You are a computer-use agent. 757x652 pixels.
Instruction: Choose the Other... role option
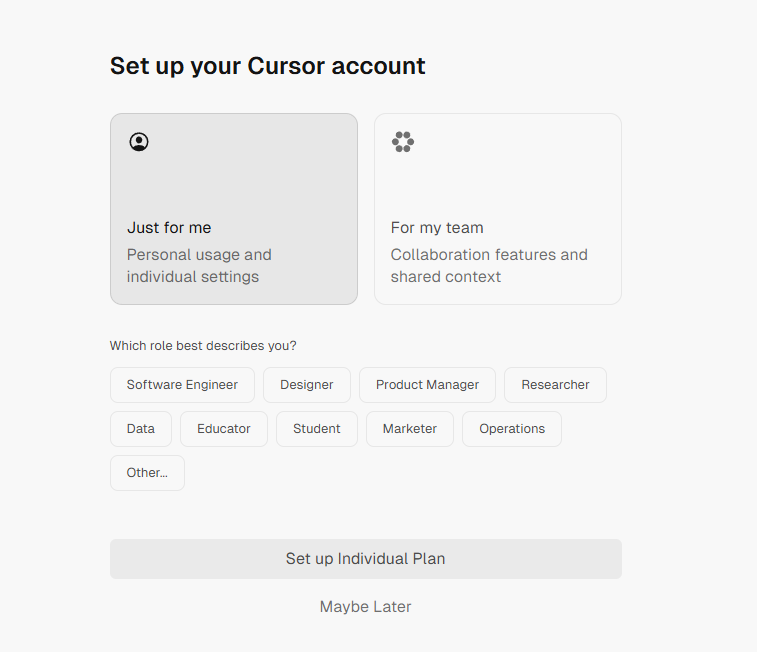147,472
